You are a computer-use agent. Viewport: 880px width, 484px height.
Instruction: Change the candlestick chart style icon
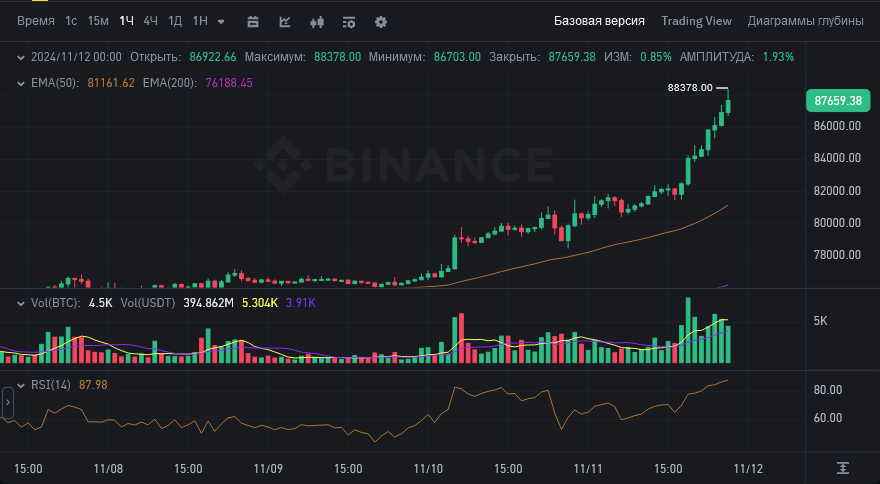pos(317,22)
